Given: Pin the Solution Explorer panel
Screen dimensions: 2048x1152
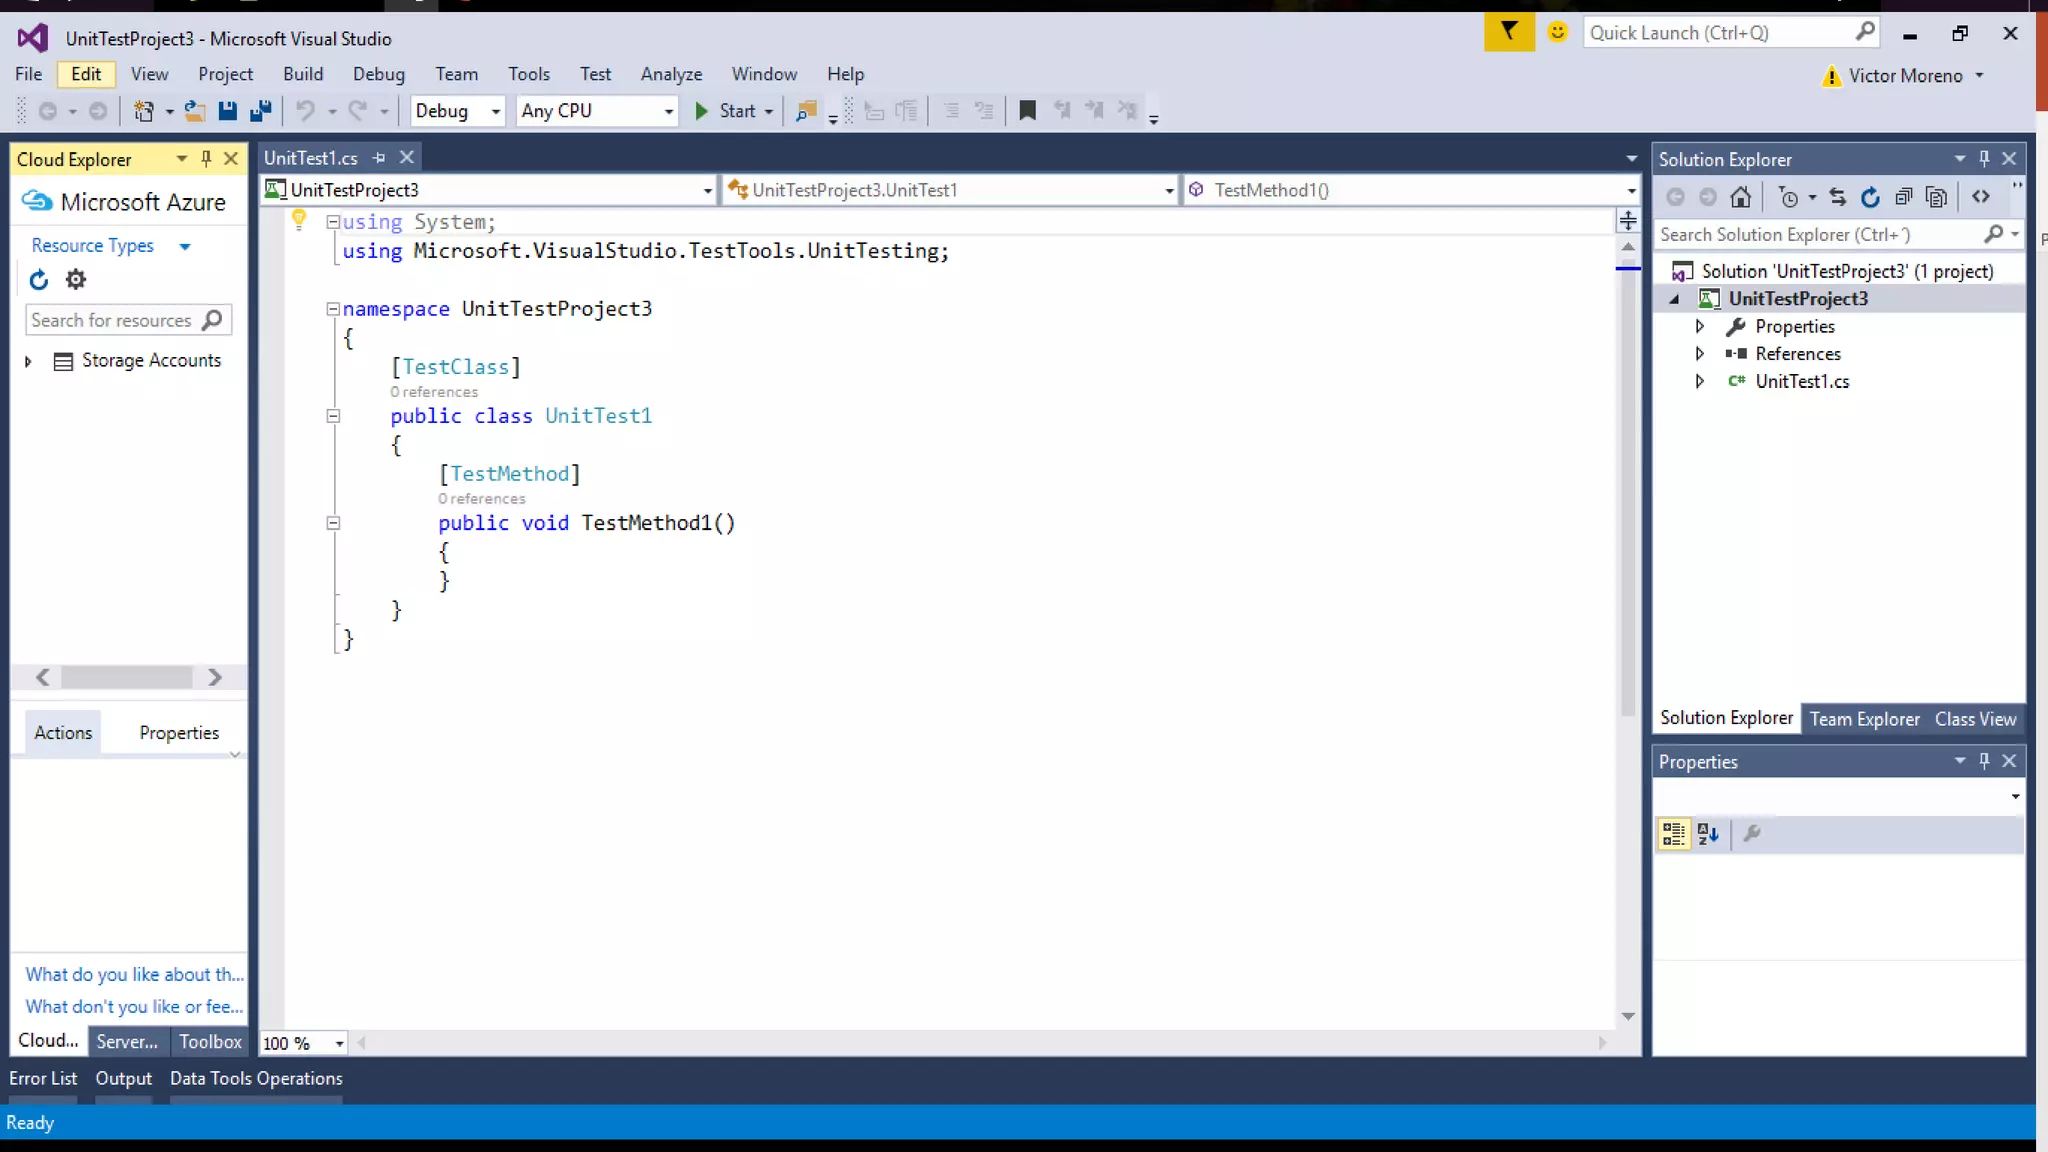Looking at the screenshot, I should tap(1985, 159).
